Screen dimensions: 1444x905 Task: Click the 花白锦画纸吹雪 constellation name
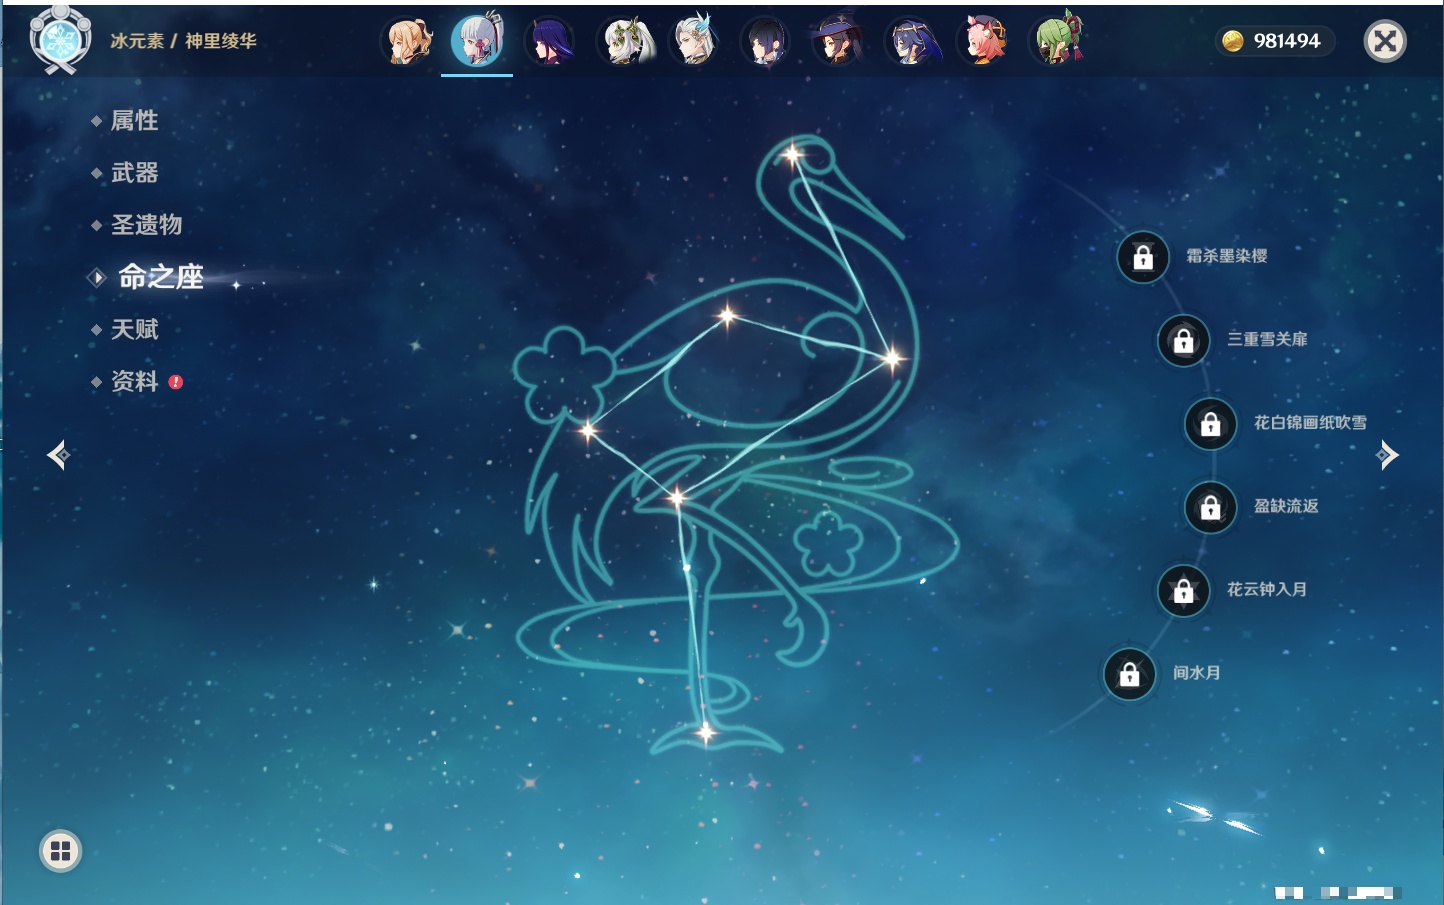1310,422
